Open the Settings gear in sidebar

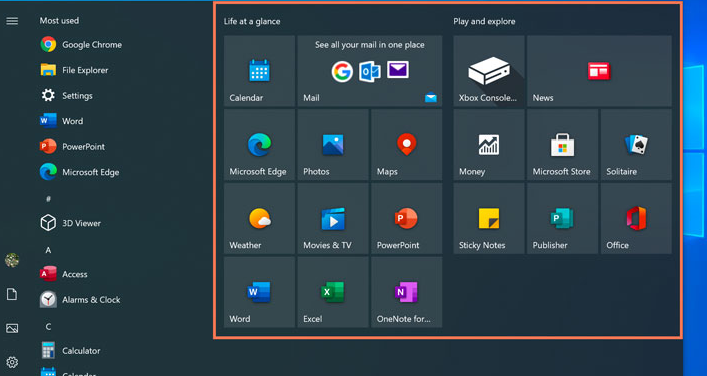click(12, 362)
